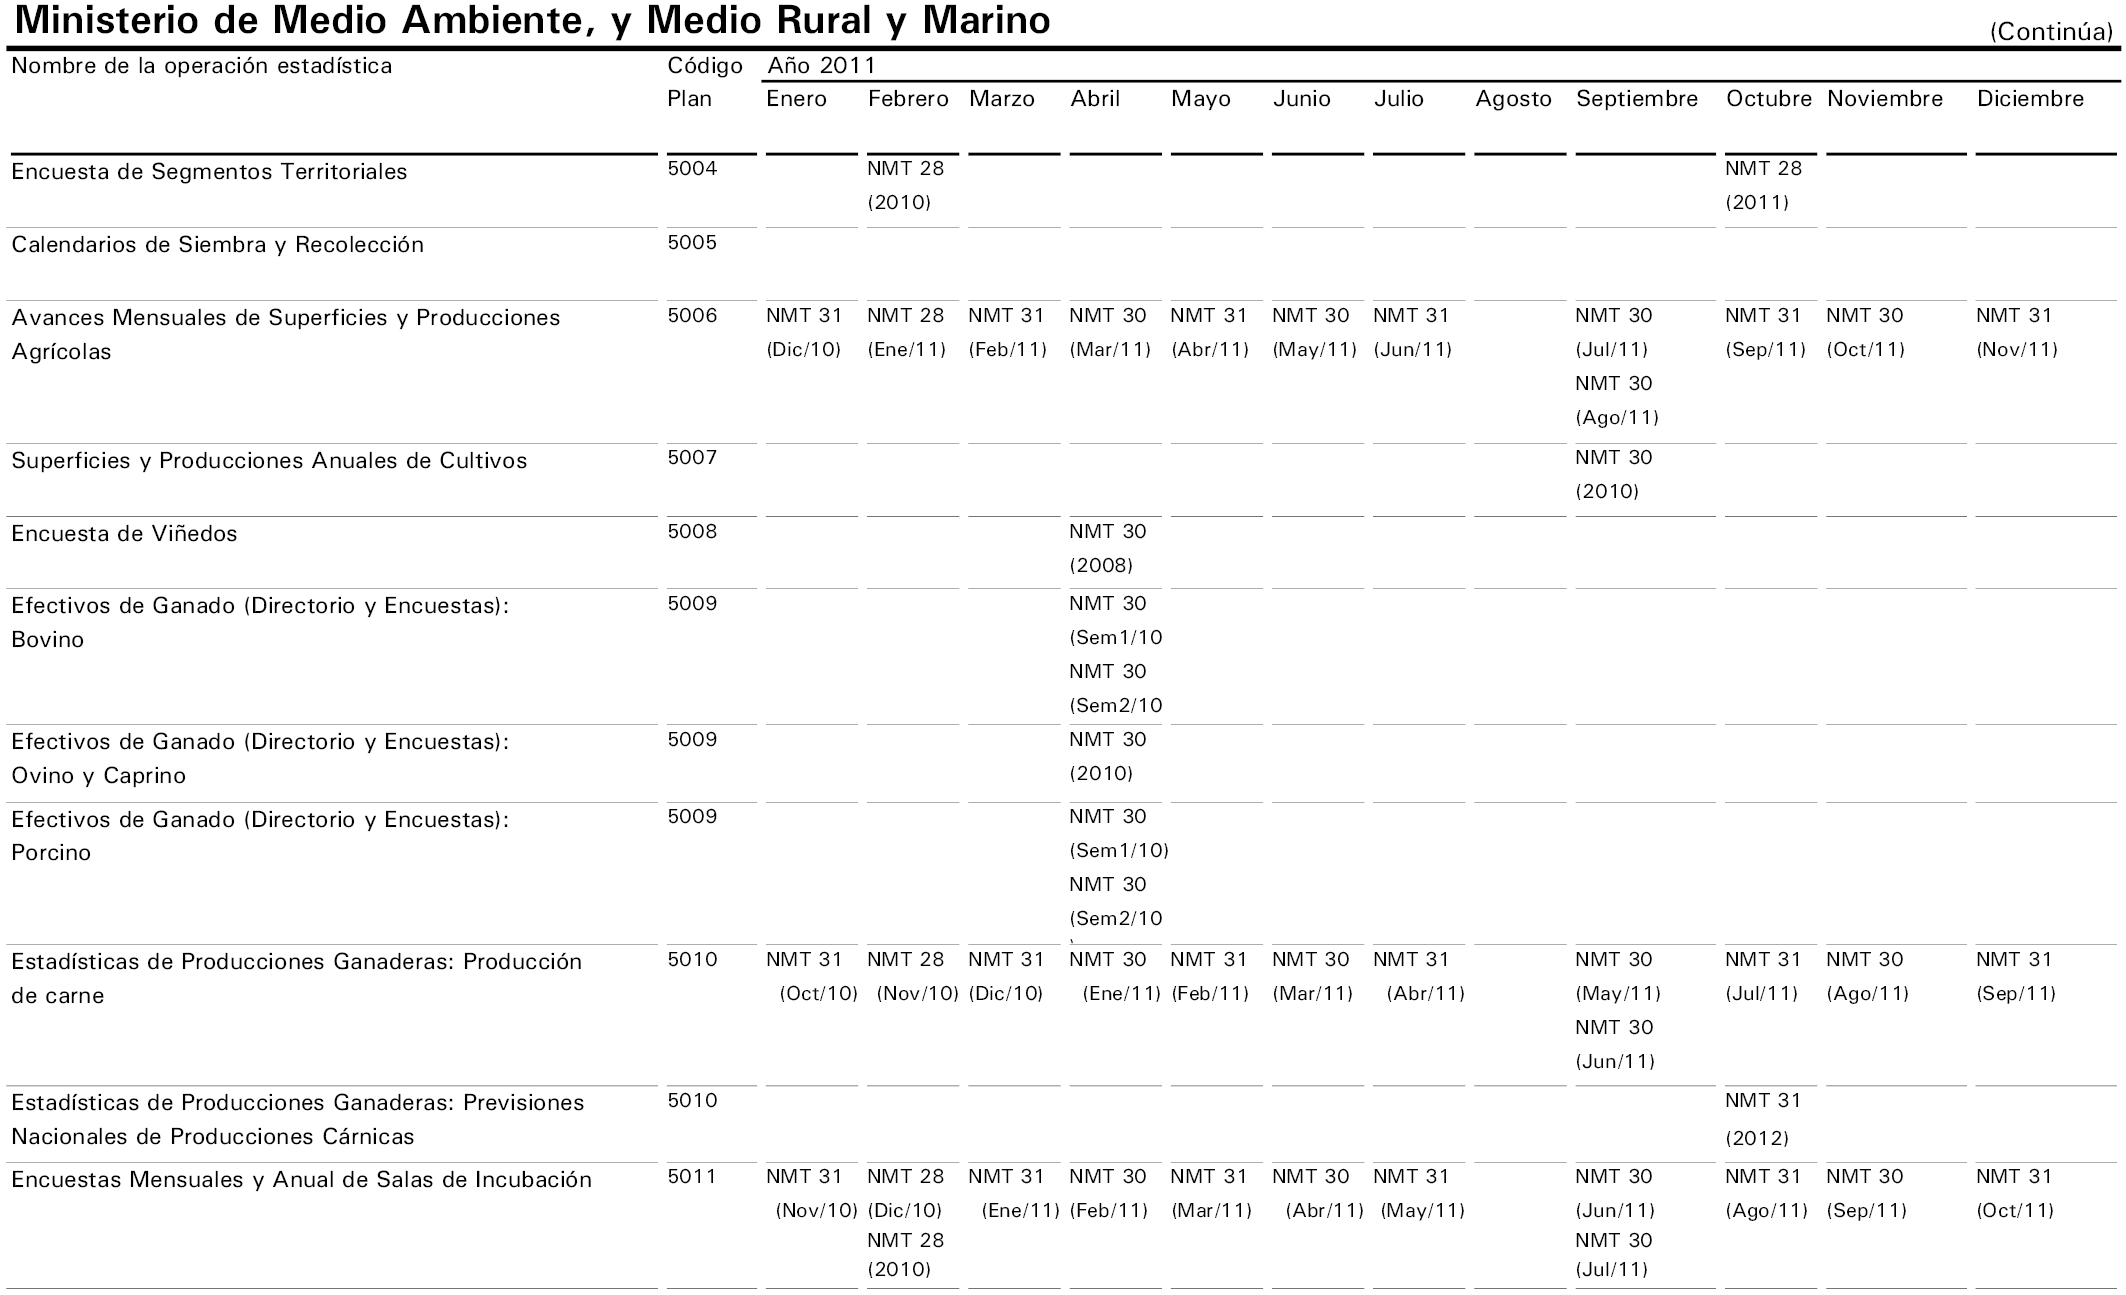Screen dimensions: 2126x1295
Task: Click row 'Encuesta de Segmentos Territoriales'
Action: click(209, 172)
